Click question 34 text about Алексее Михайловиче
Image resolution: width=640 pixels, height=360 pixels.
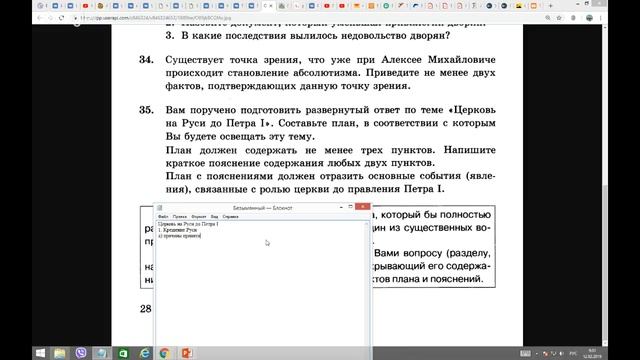[x=330, y=73]
